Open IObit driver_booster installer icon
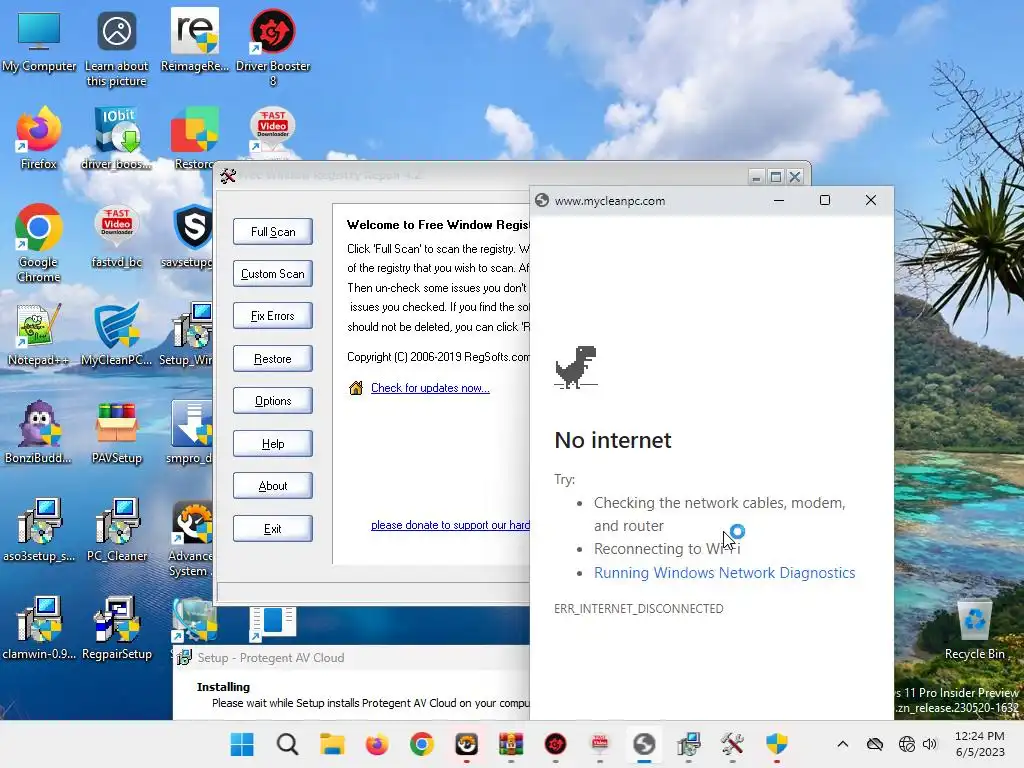 click(x=116, y=138)
